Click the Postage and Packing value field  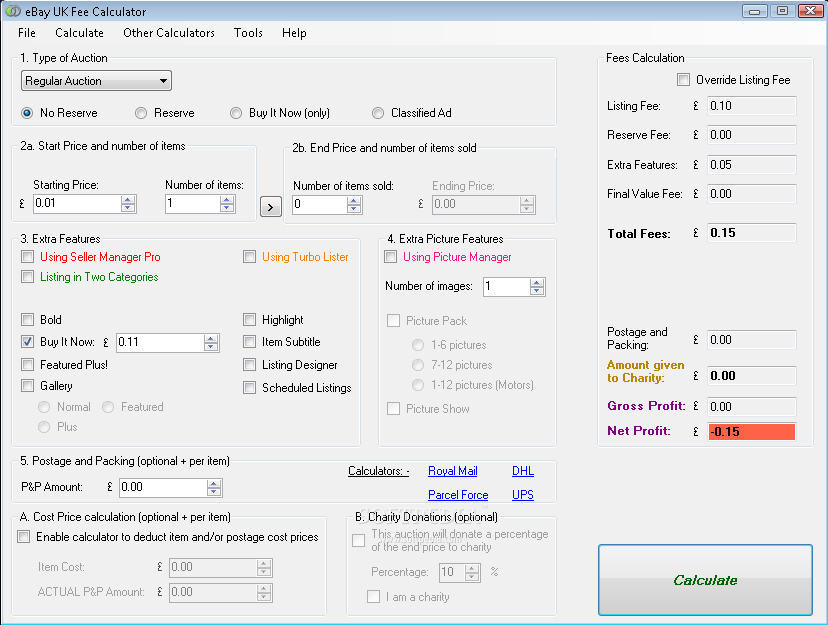[x=751, y=339]
